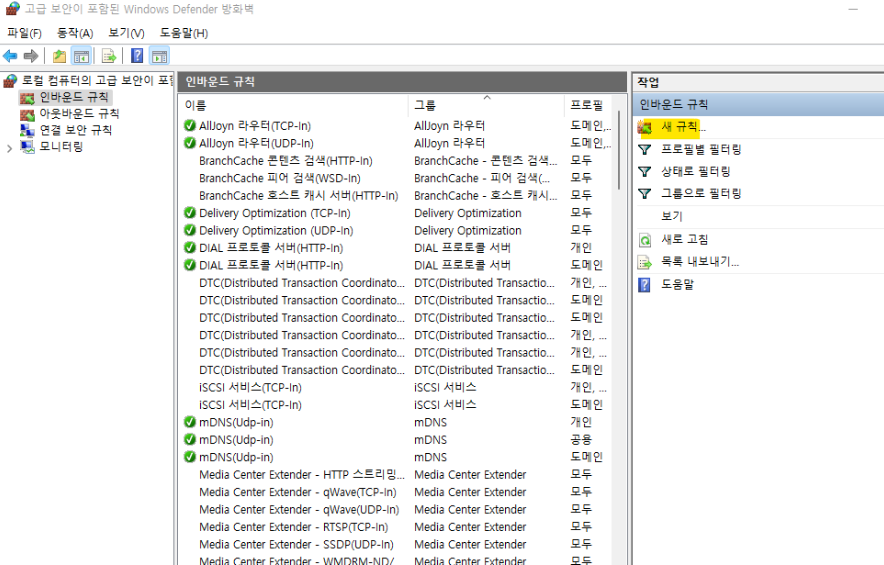This screenshot has width=884, height=565.
Task: Open 상태로 필터링 action
Action: click(x=696, y=171)
